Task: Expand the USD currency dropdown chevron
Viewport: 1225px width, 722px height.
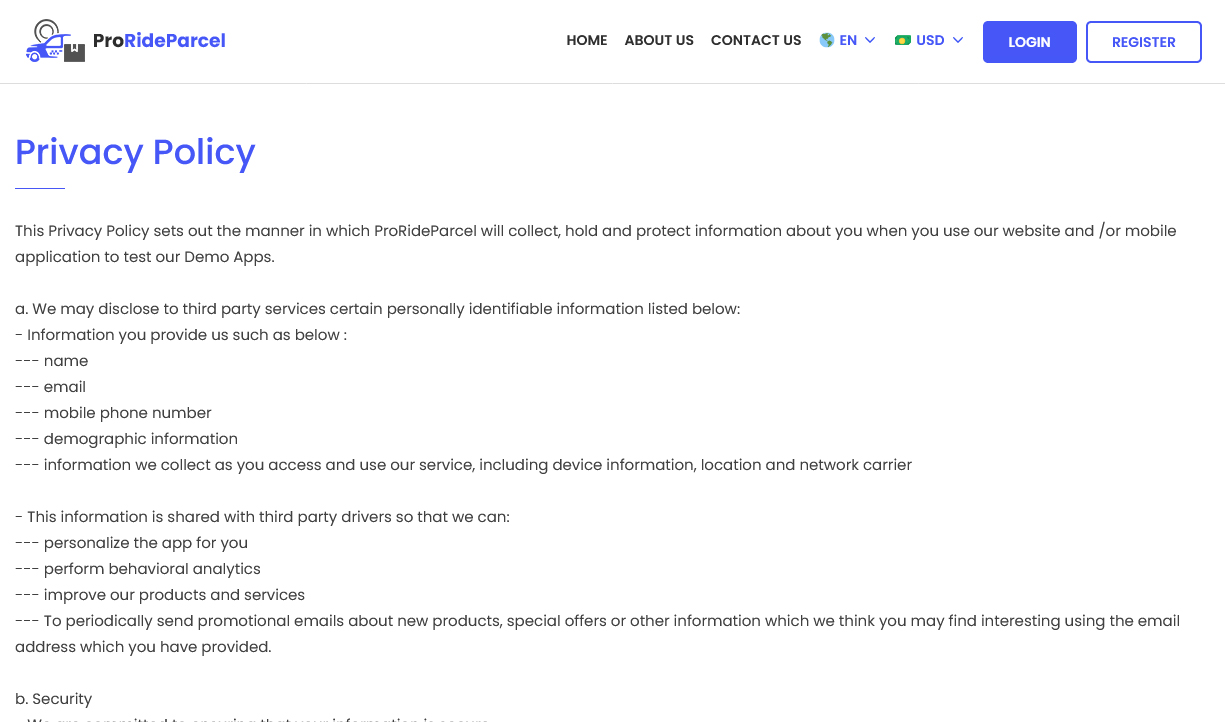Action: pyautogui.click(x=958, y=40)
